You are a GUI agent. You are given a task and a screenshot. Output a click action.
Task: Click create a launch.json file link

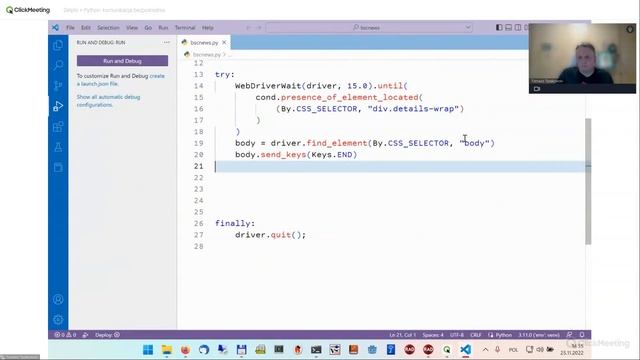[120, 80]
